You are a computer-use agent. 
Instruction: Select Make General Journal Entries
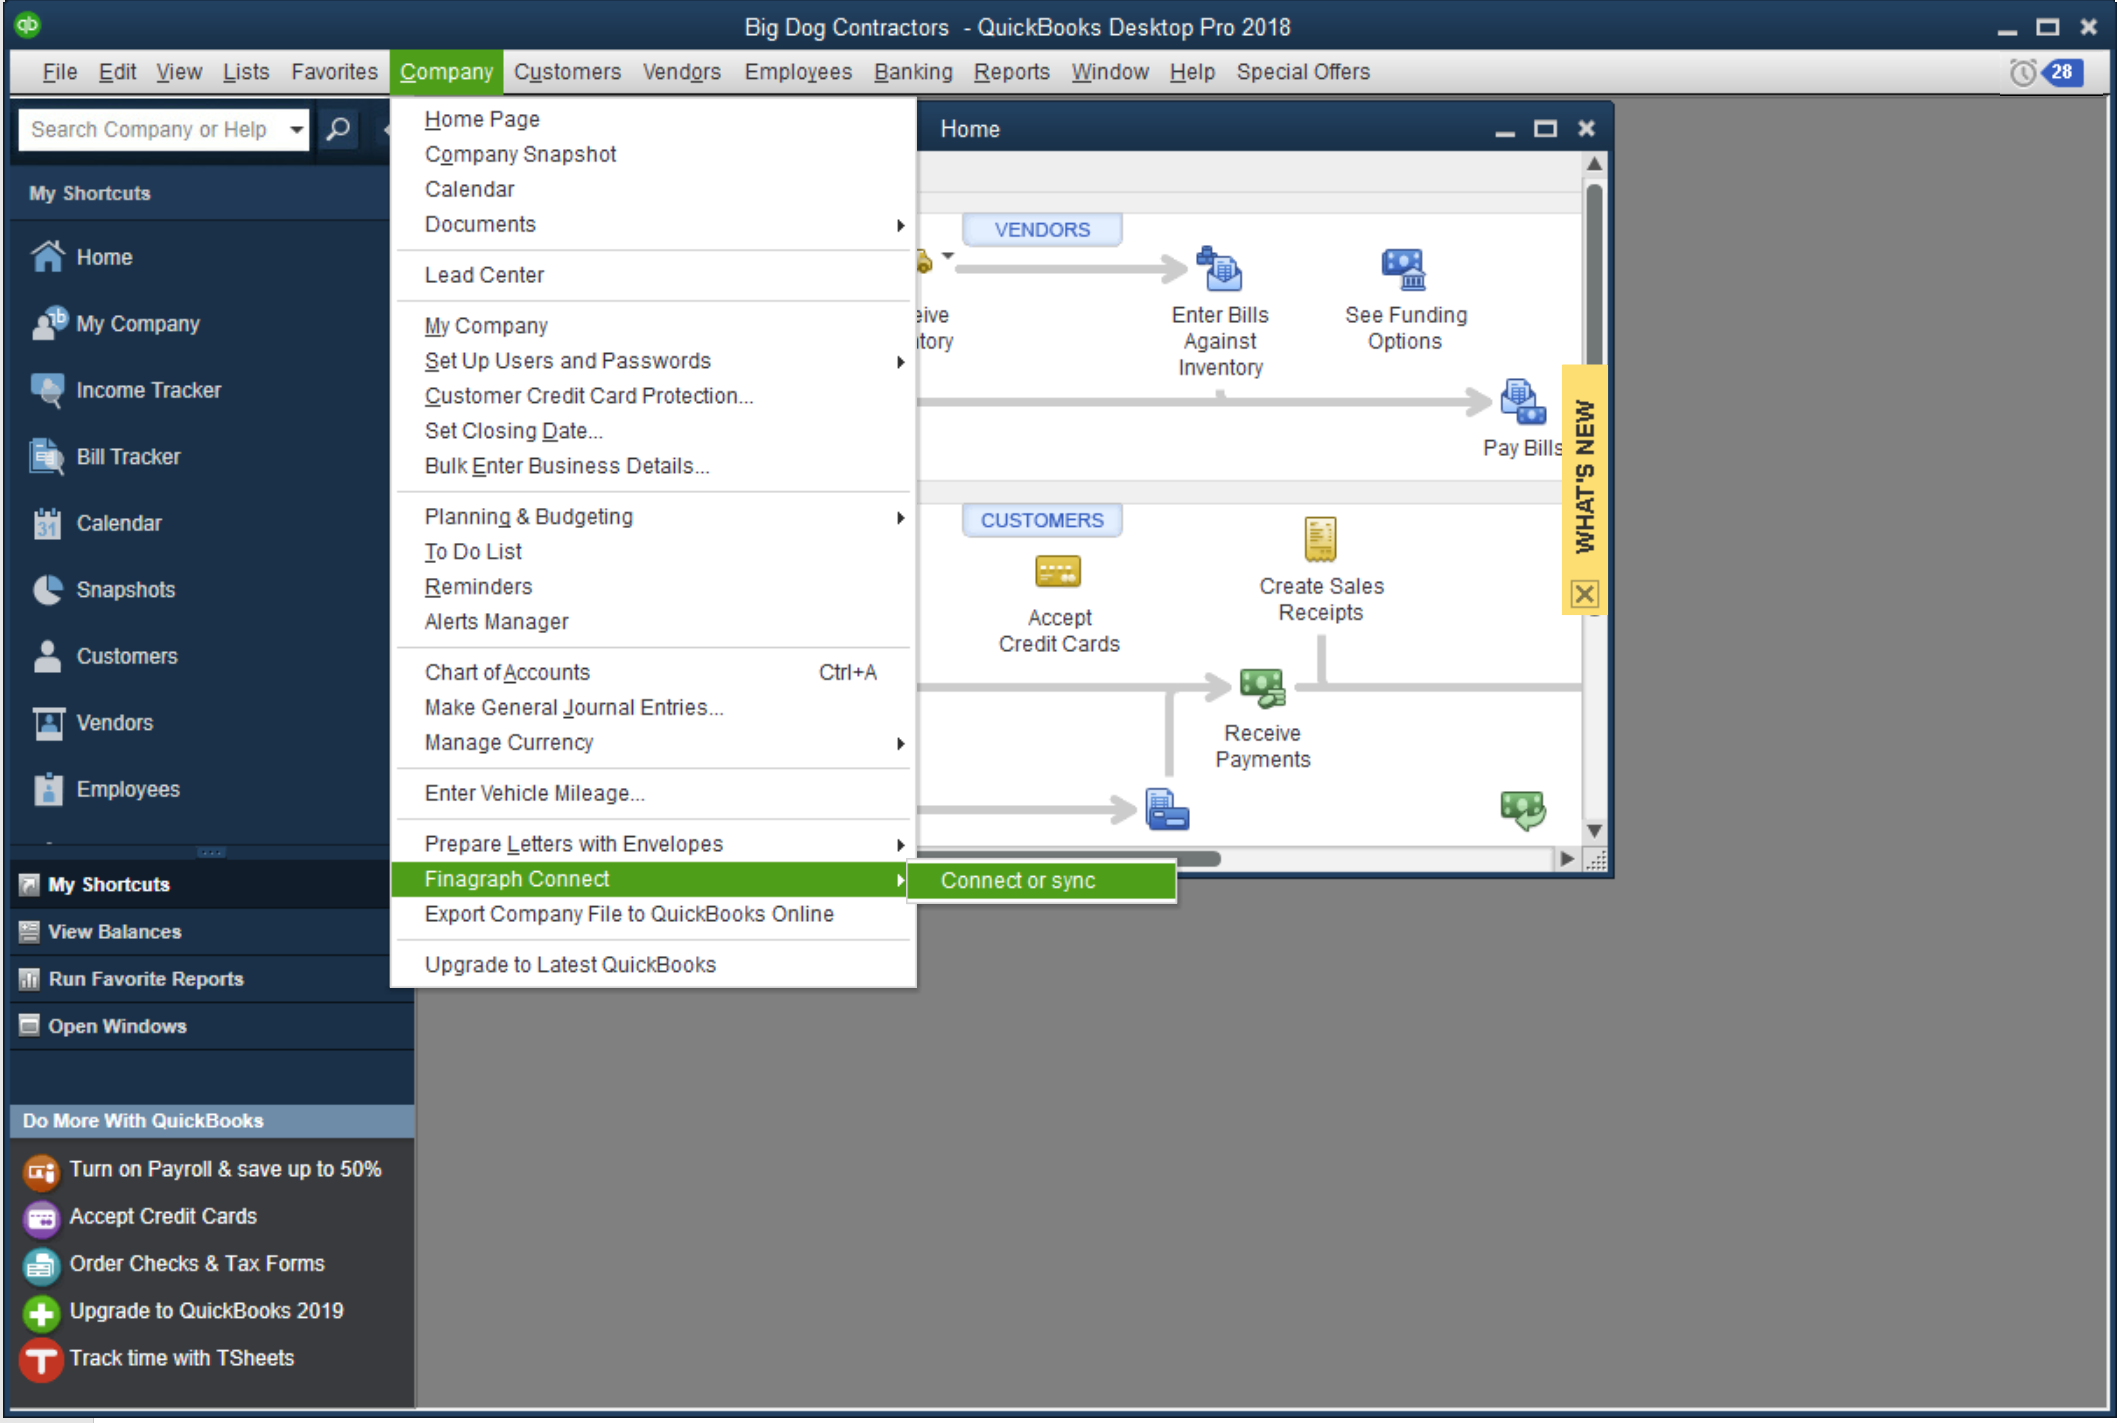tap(652, 707)
